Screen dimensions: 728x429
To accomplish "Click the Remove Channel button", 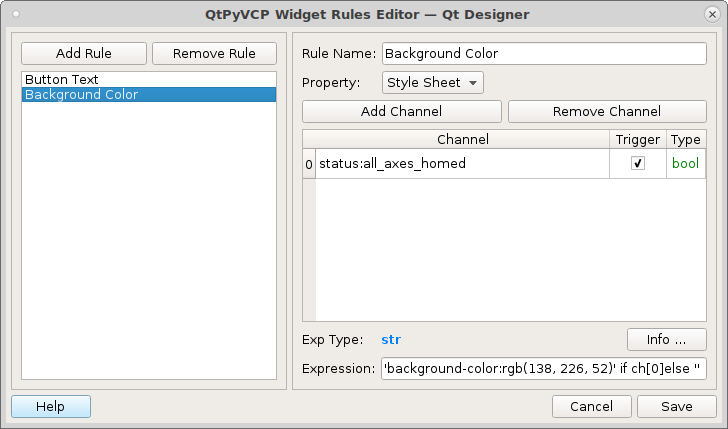I will coord(607,111).
